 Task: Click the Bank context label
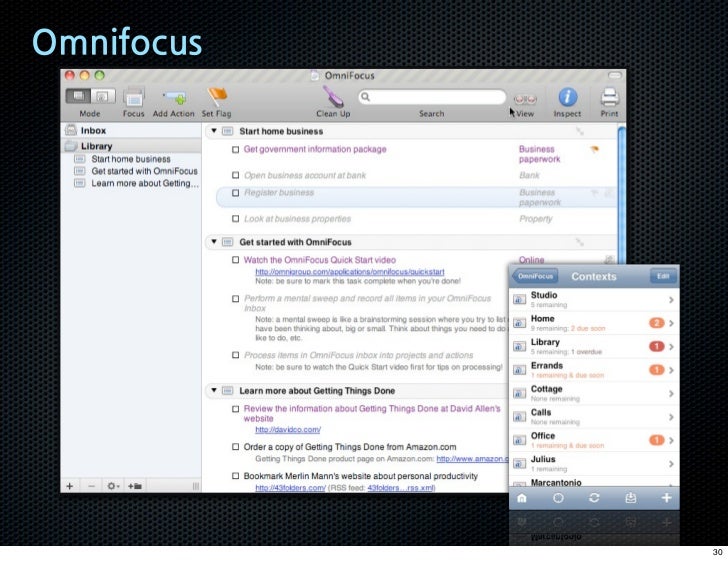coord(529,175)
